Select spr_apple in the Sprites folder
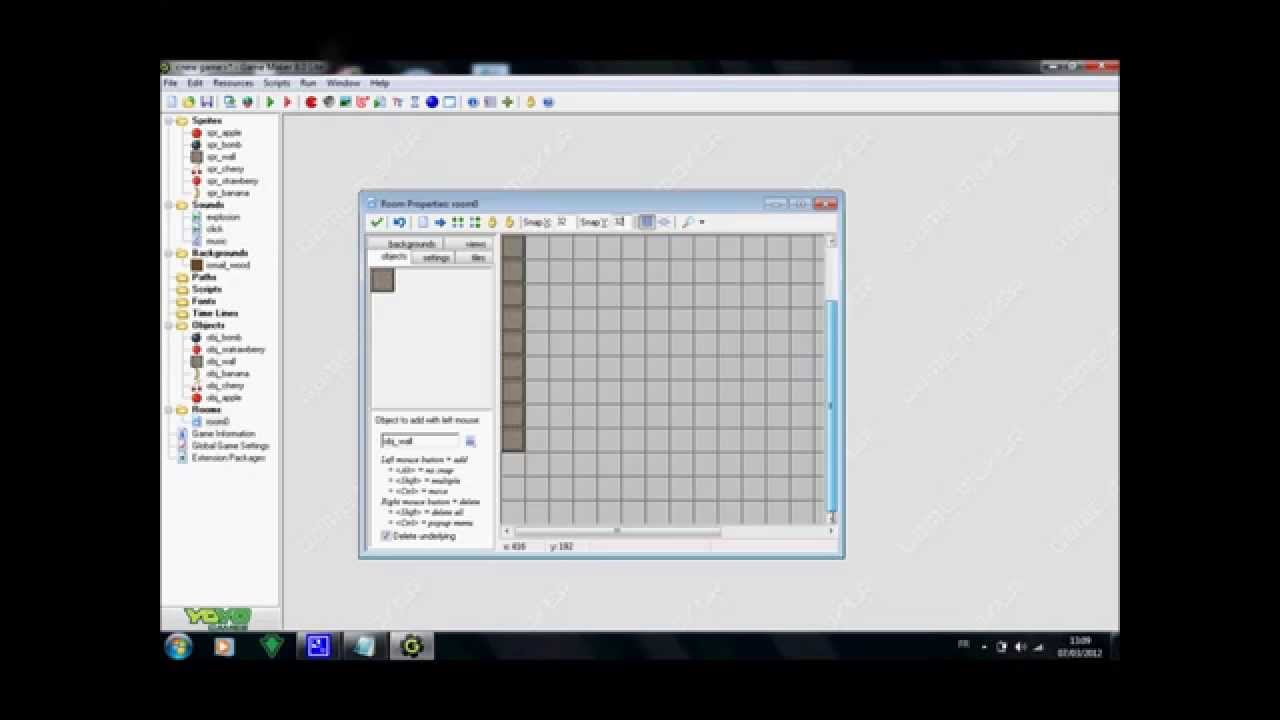The image size is (1280, 720). click(x=223, y=133)
